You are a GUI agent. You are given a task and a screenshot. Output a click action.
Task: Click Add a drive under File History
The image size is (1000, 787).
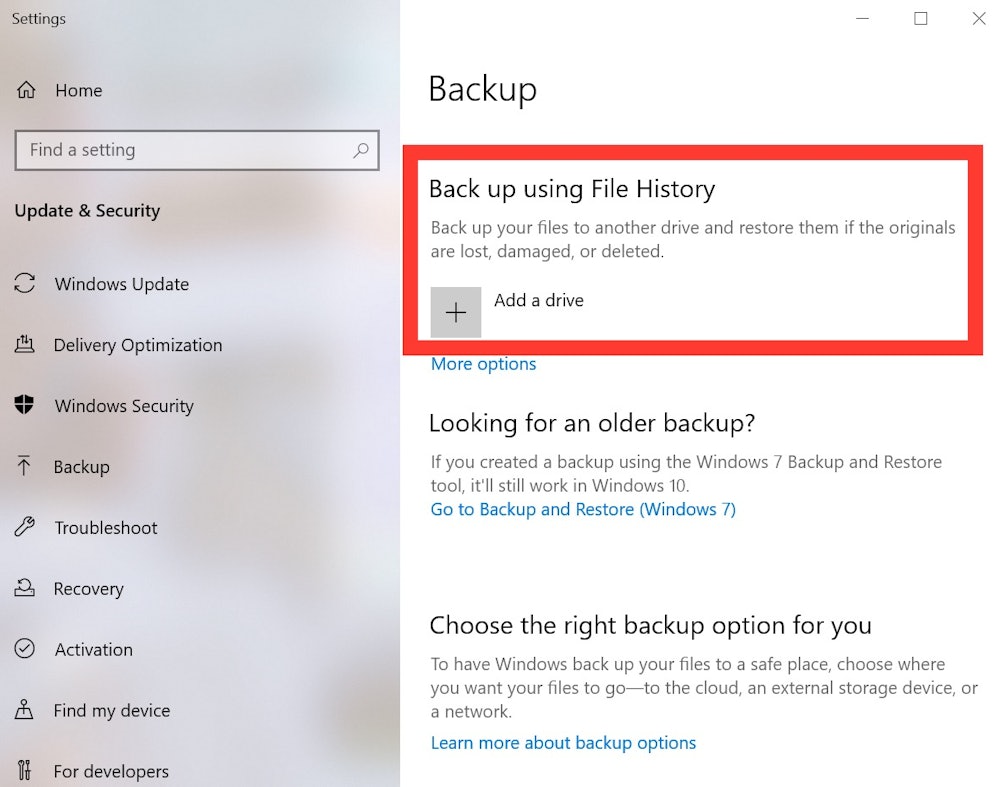[539, 300]
